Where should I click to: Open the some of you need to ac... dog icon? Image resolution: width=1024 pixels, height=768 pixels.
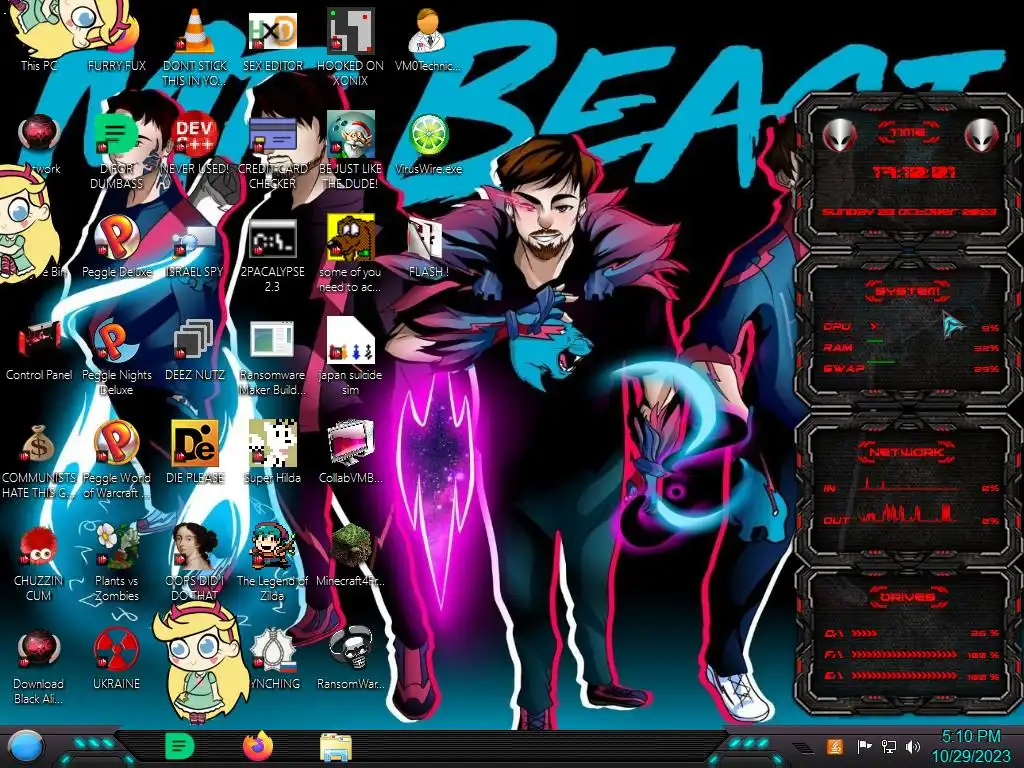[350, 253]
